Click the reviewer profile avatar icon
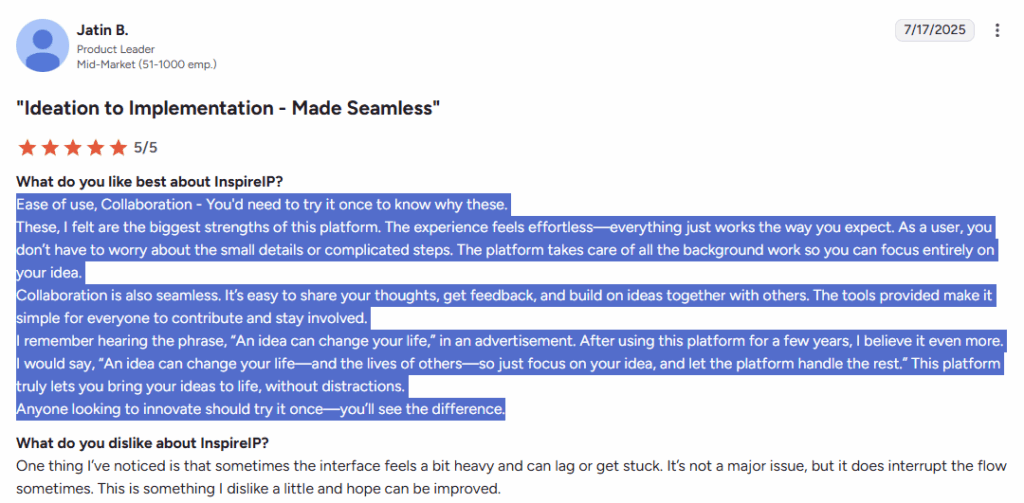Viewport: 1024px width, 503px height. click(43, 48)
